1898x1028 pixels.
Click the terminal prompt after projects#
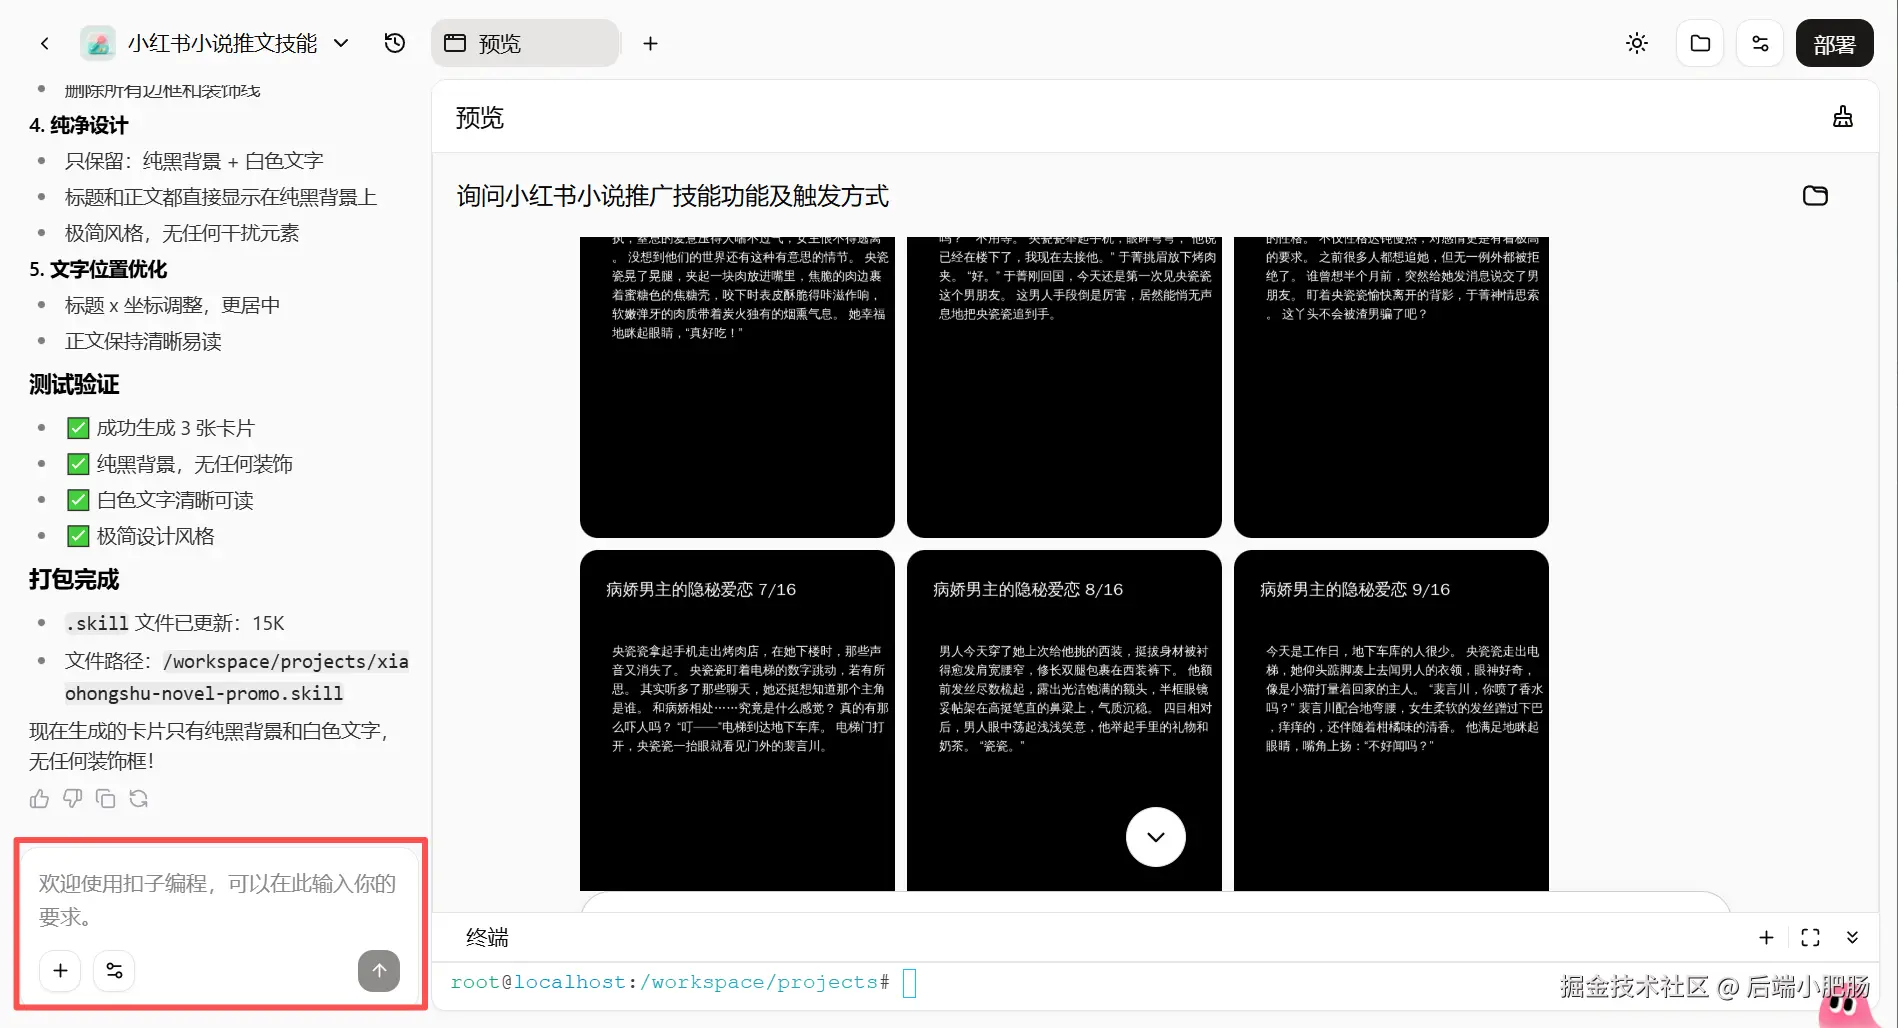tap(909, 982)
